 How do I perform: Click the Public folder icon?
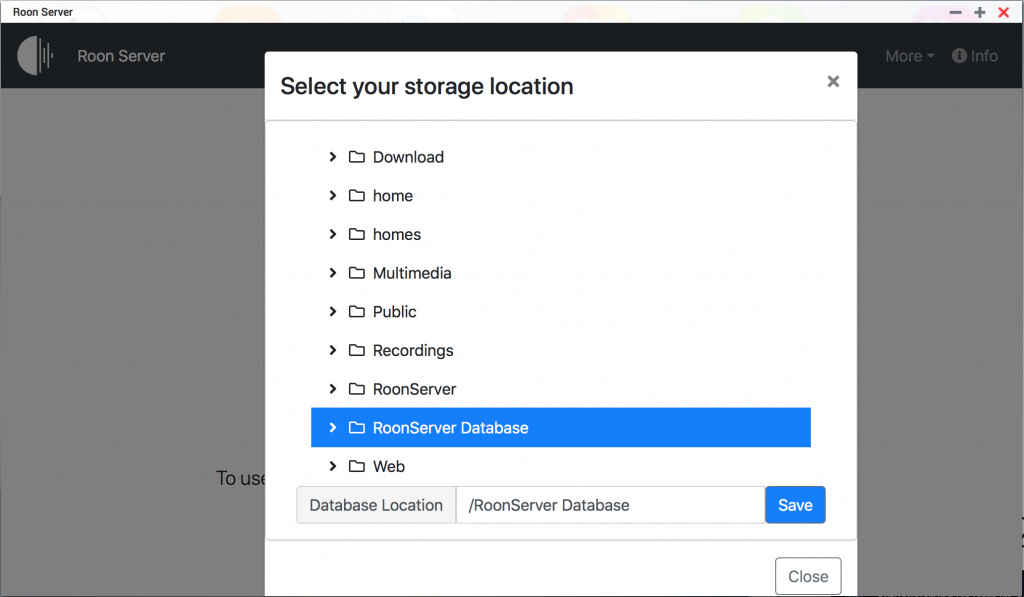tap(356, 312)
